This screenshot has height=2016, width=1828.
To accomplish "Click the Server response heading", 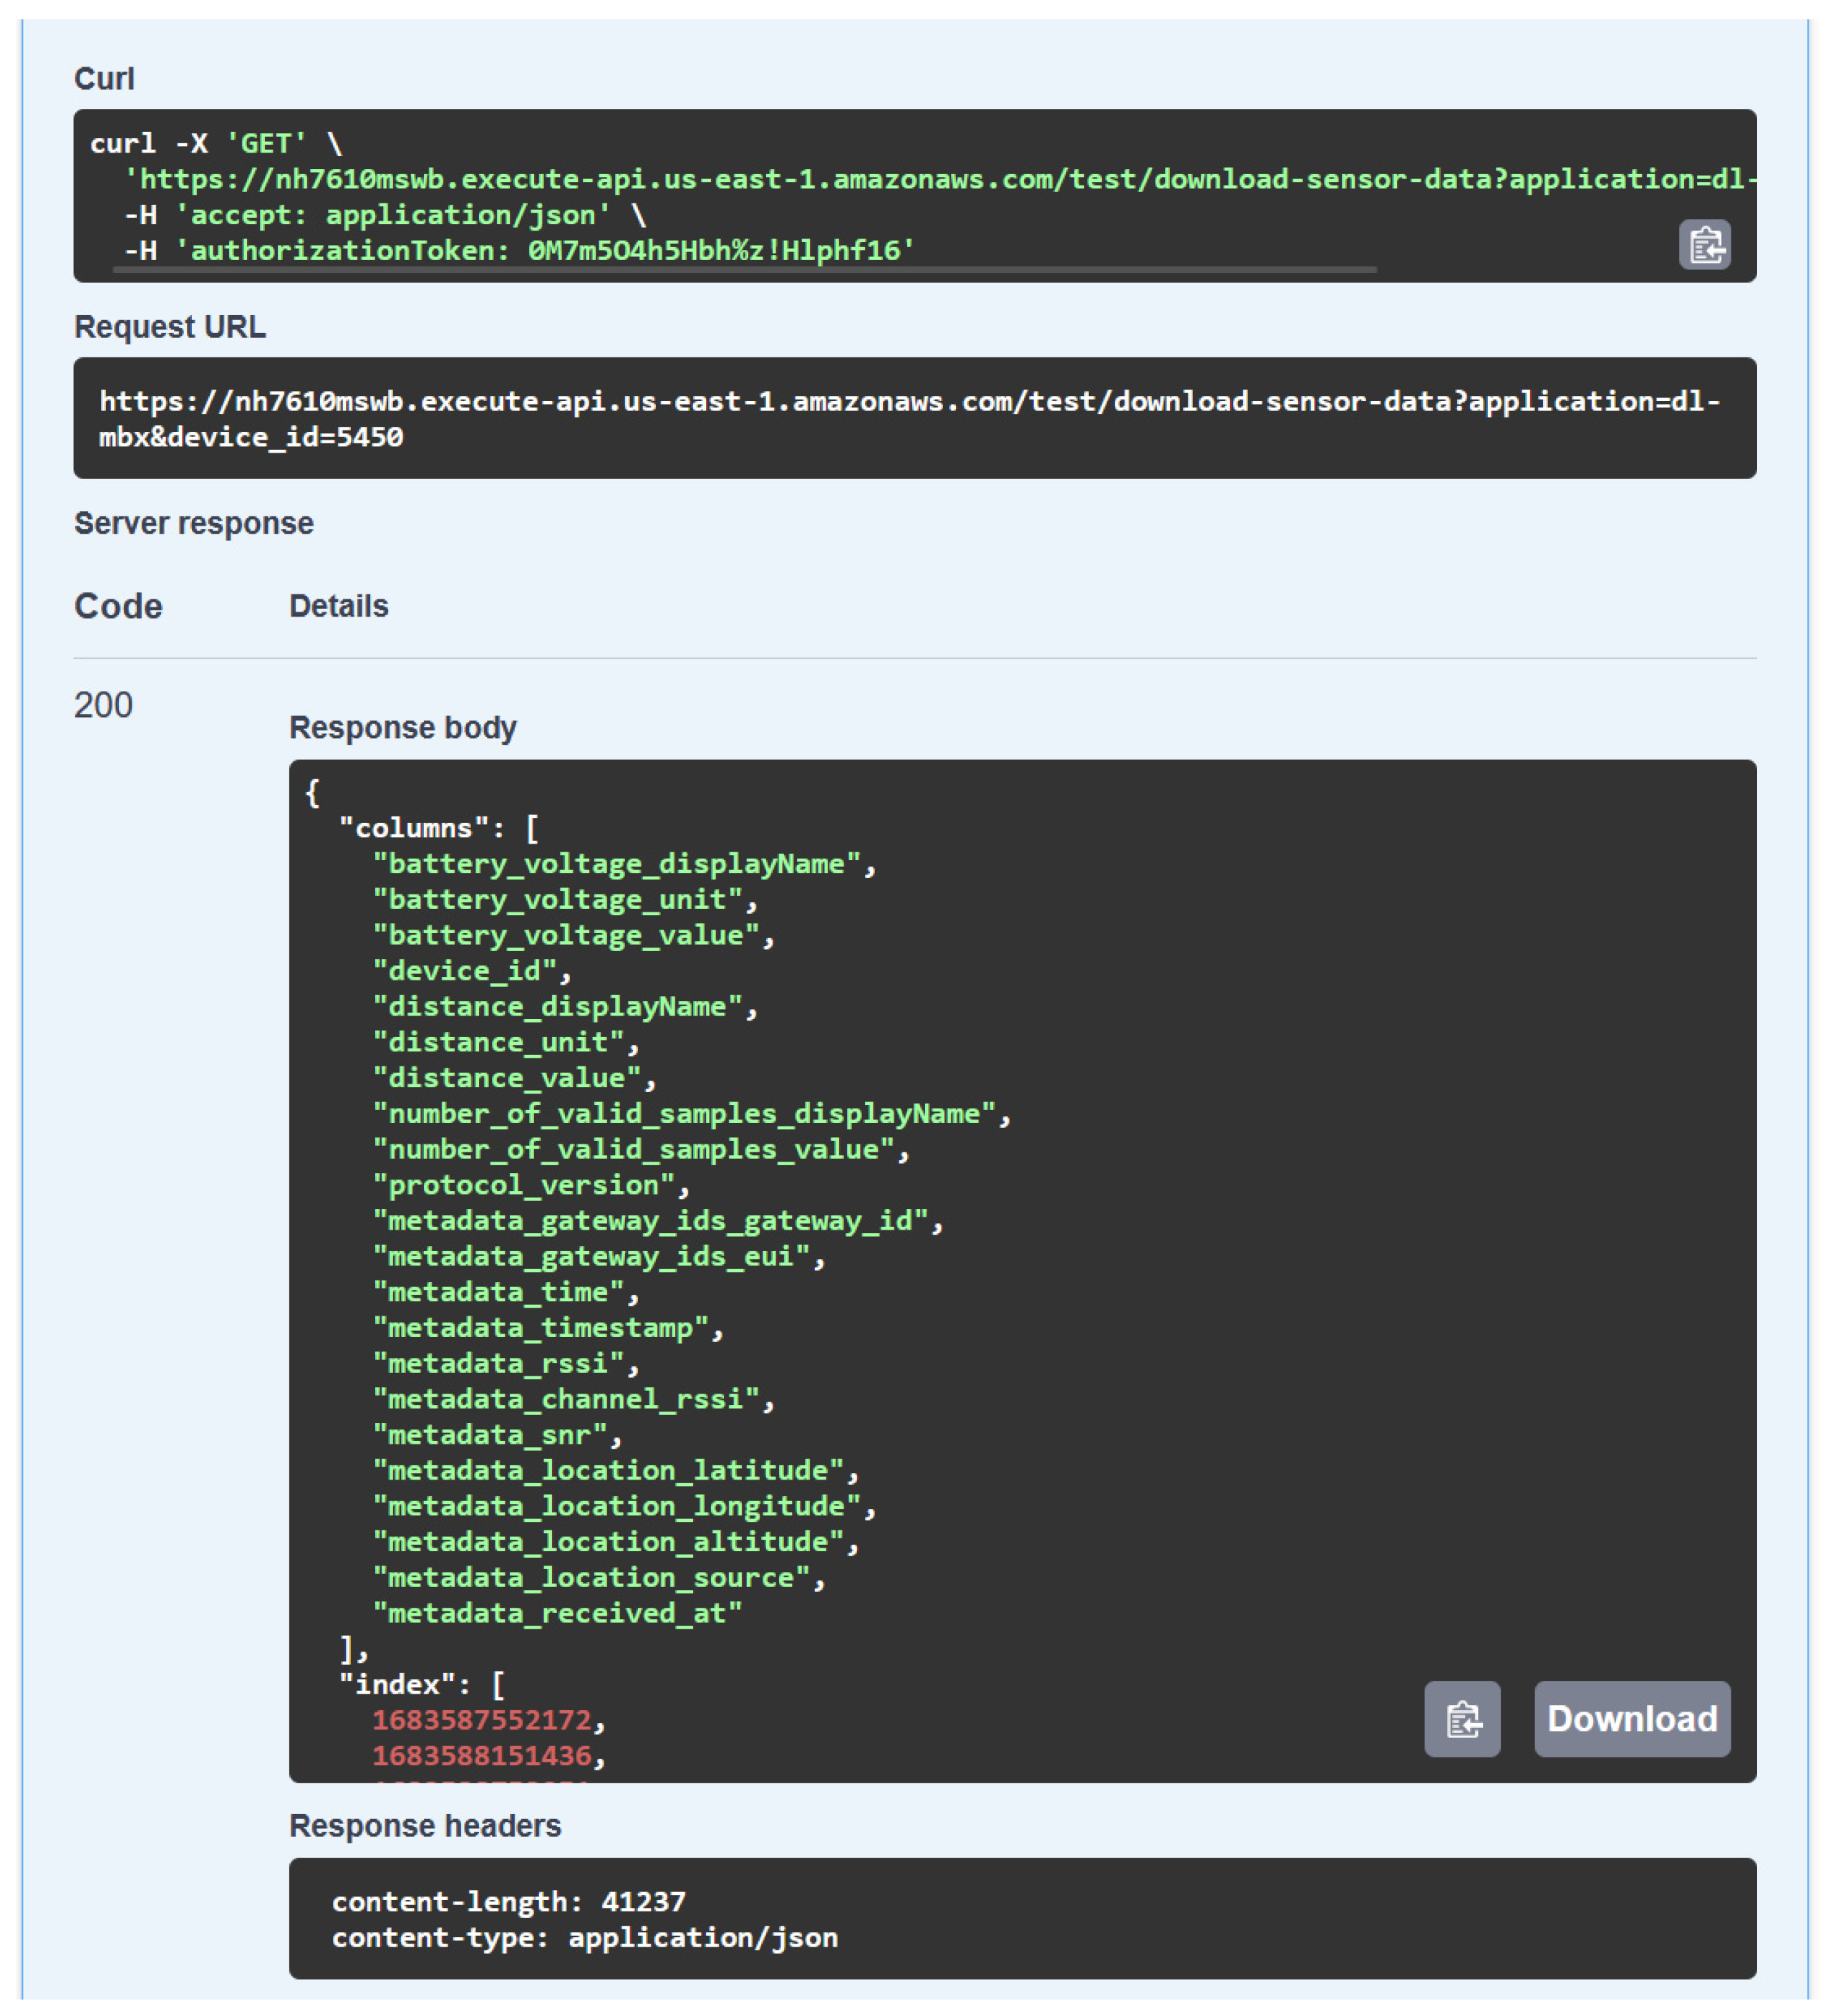I will [x=194, y=523].
